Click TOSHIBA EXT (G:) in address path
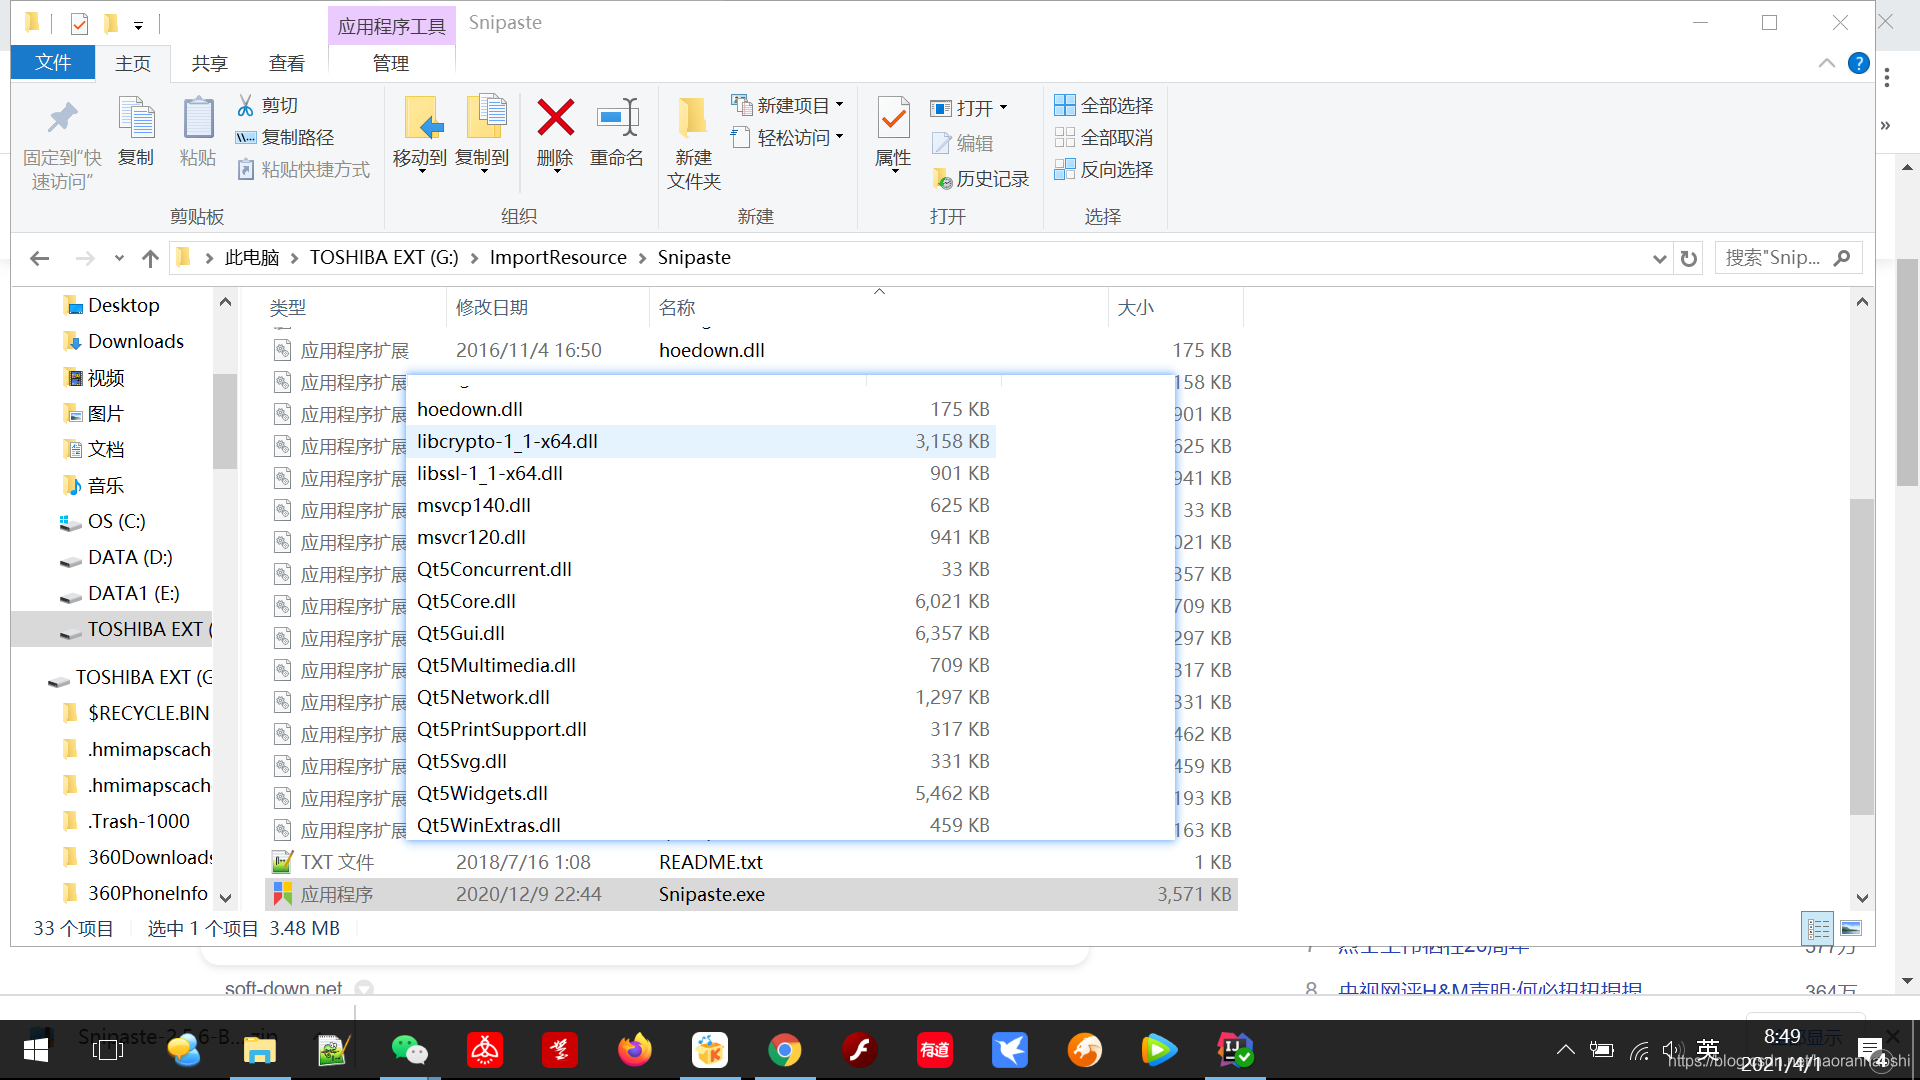 coord(384,257)
